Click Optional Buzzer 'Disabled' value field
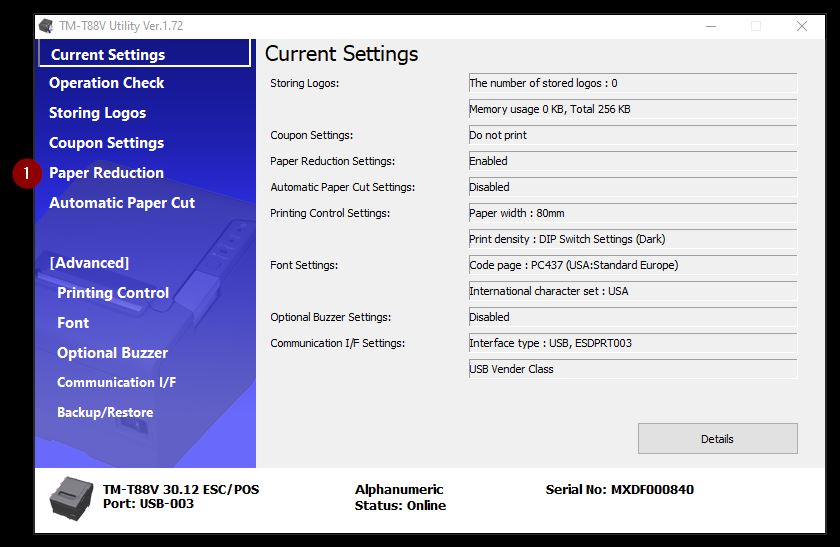This screenshot has width=840, height=547. (633, 317)
